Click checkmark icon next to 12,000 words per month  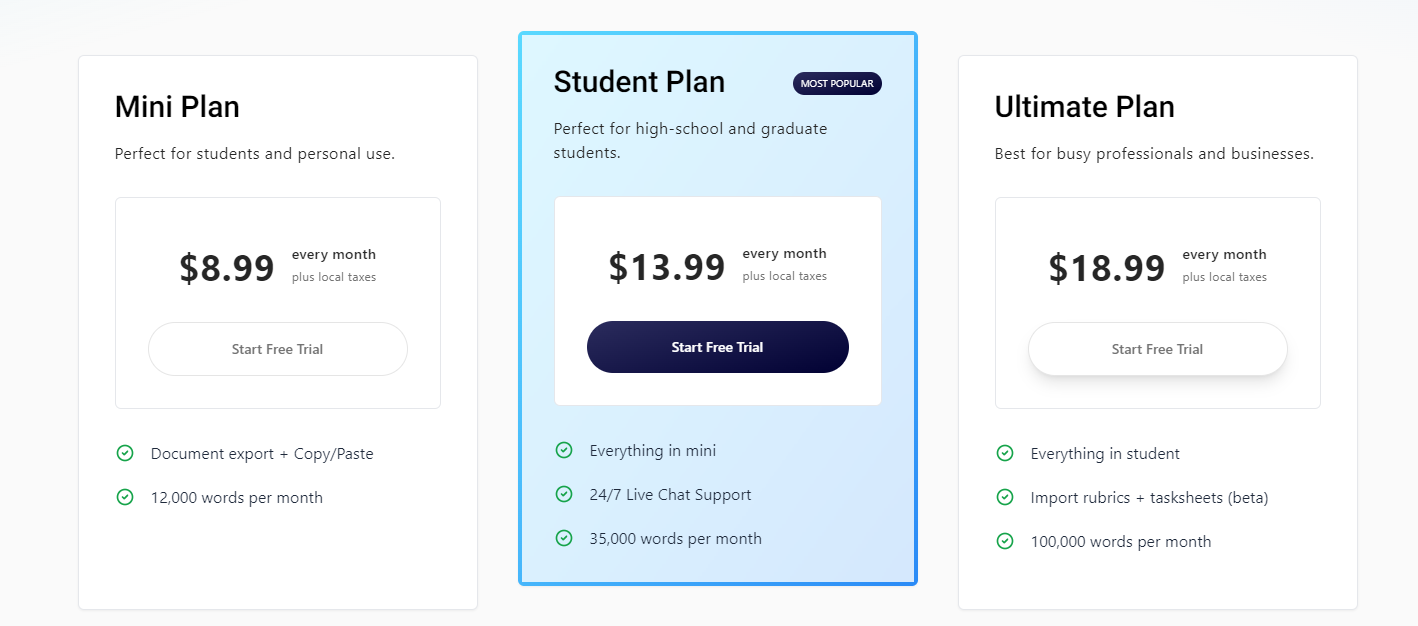point(125,497)
